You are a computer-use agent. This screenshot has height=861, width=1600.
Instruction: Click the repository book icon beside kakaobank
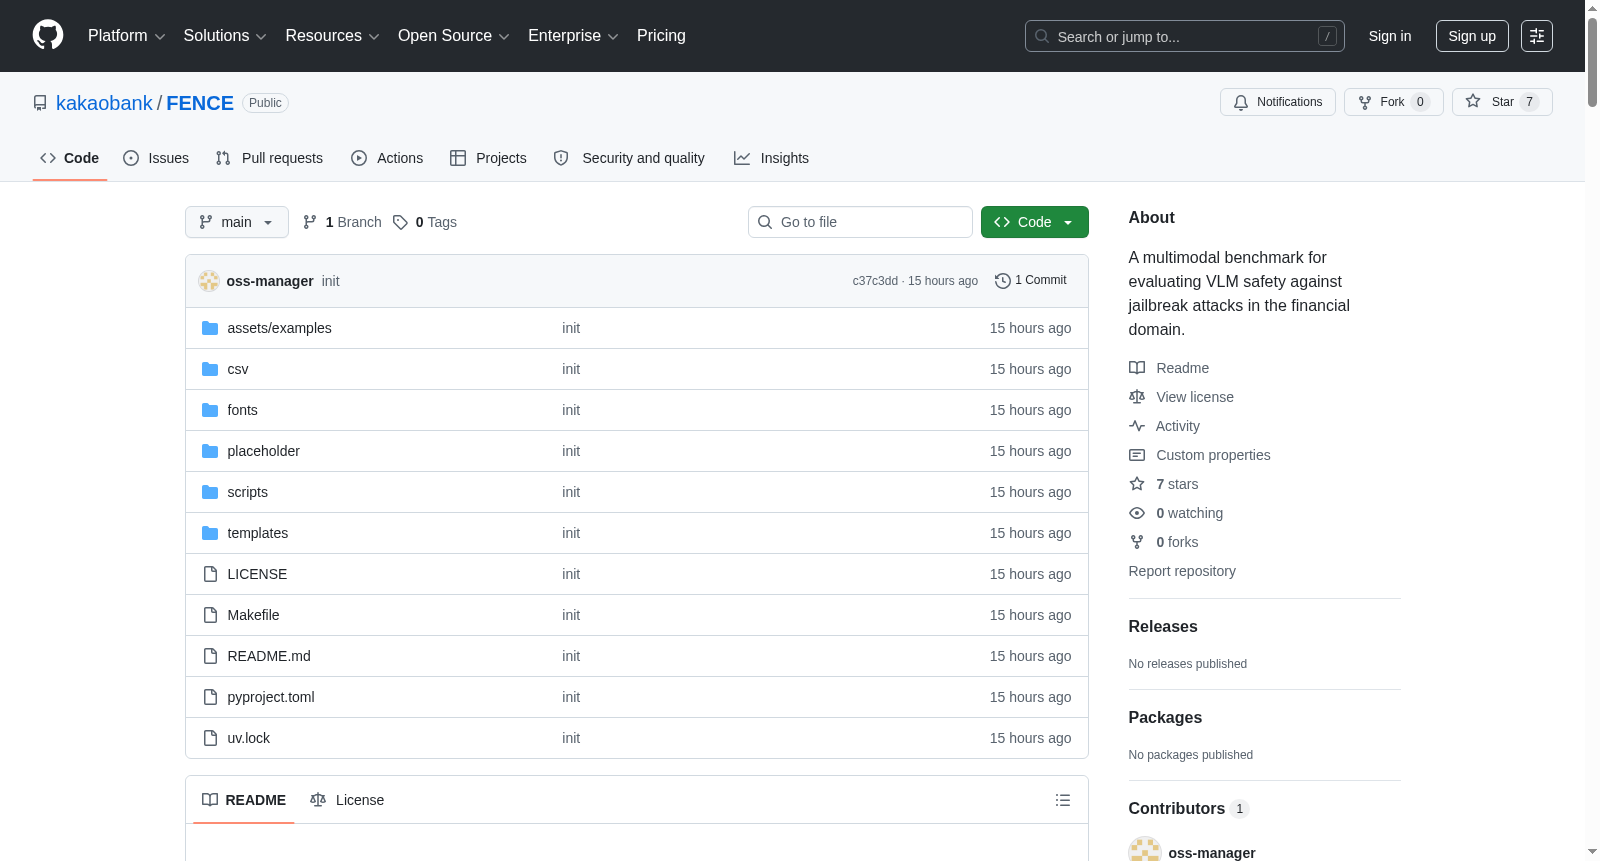[40, 103]
